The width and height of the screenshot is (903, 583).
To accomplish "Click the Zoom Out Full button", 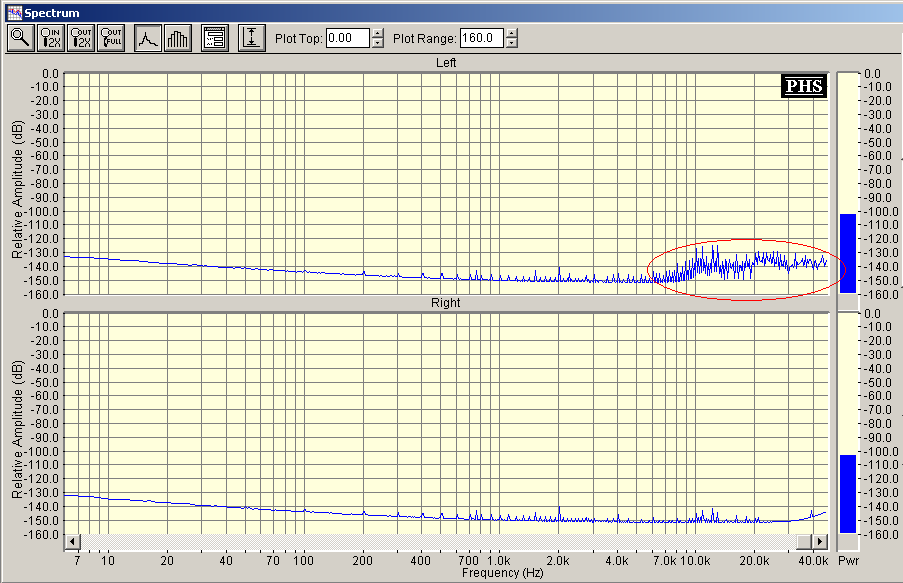I will click(x=112, y=39).
